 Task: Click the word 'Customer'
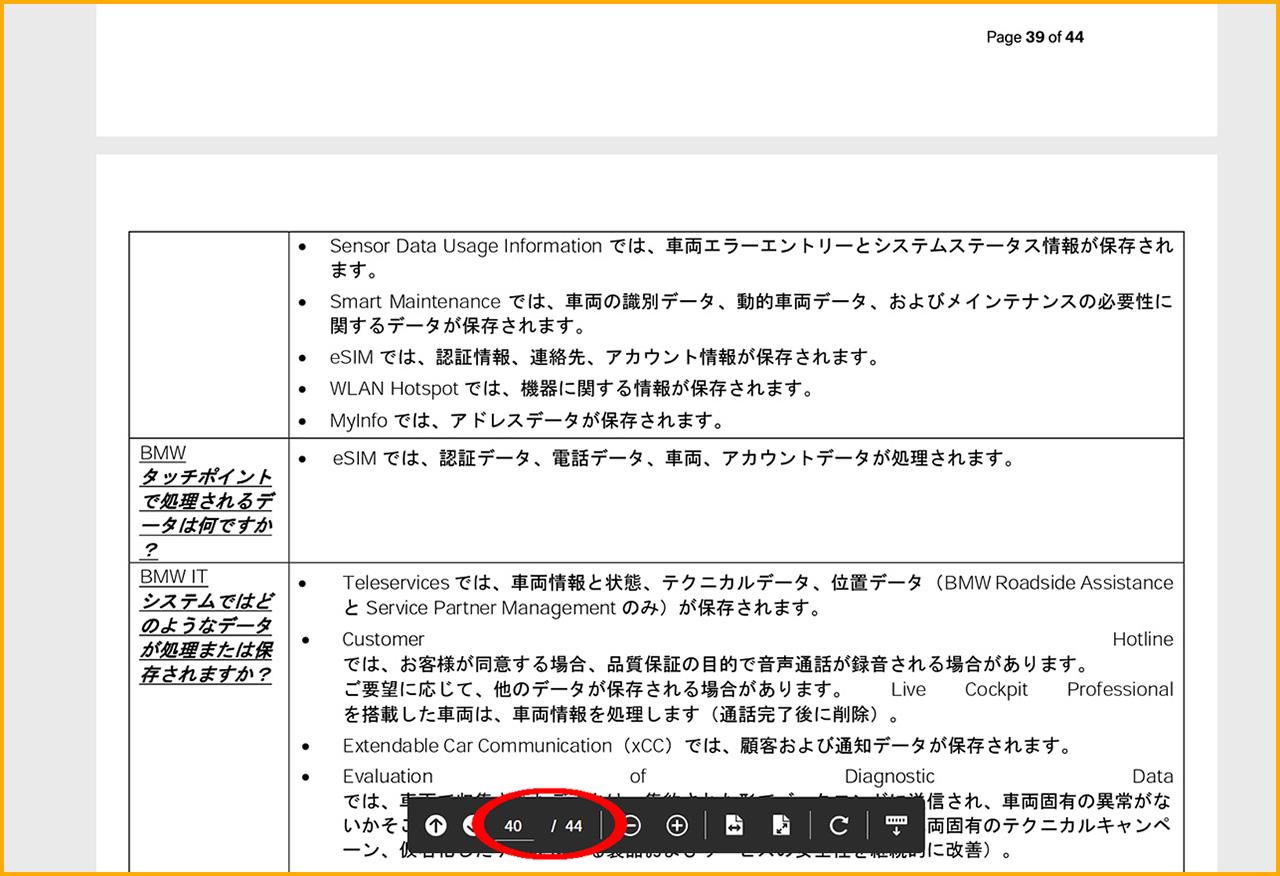pyautogui.click(x=383, y=639)
